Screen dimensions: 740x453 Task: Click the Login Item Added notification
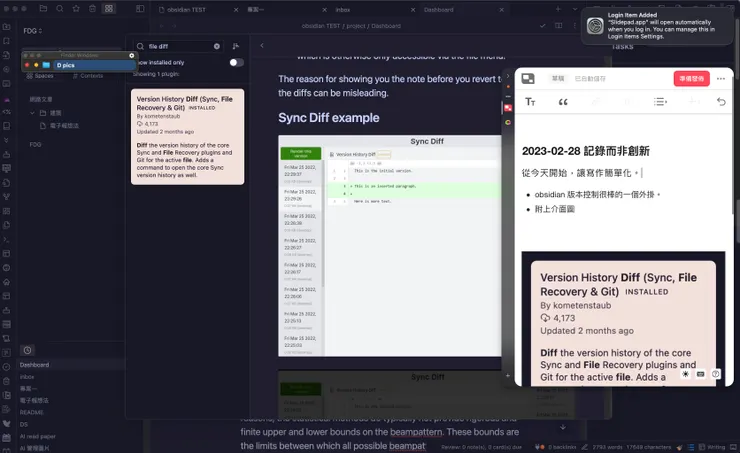point(657,26)
